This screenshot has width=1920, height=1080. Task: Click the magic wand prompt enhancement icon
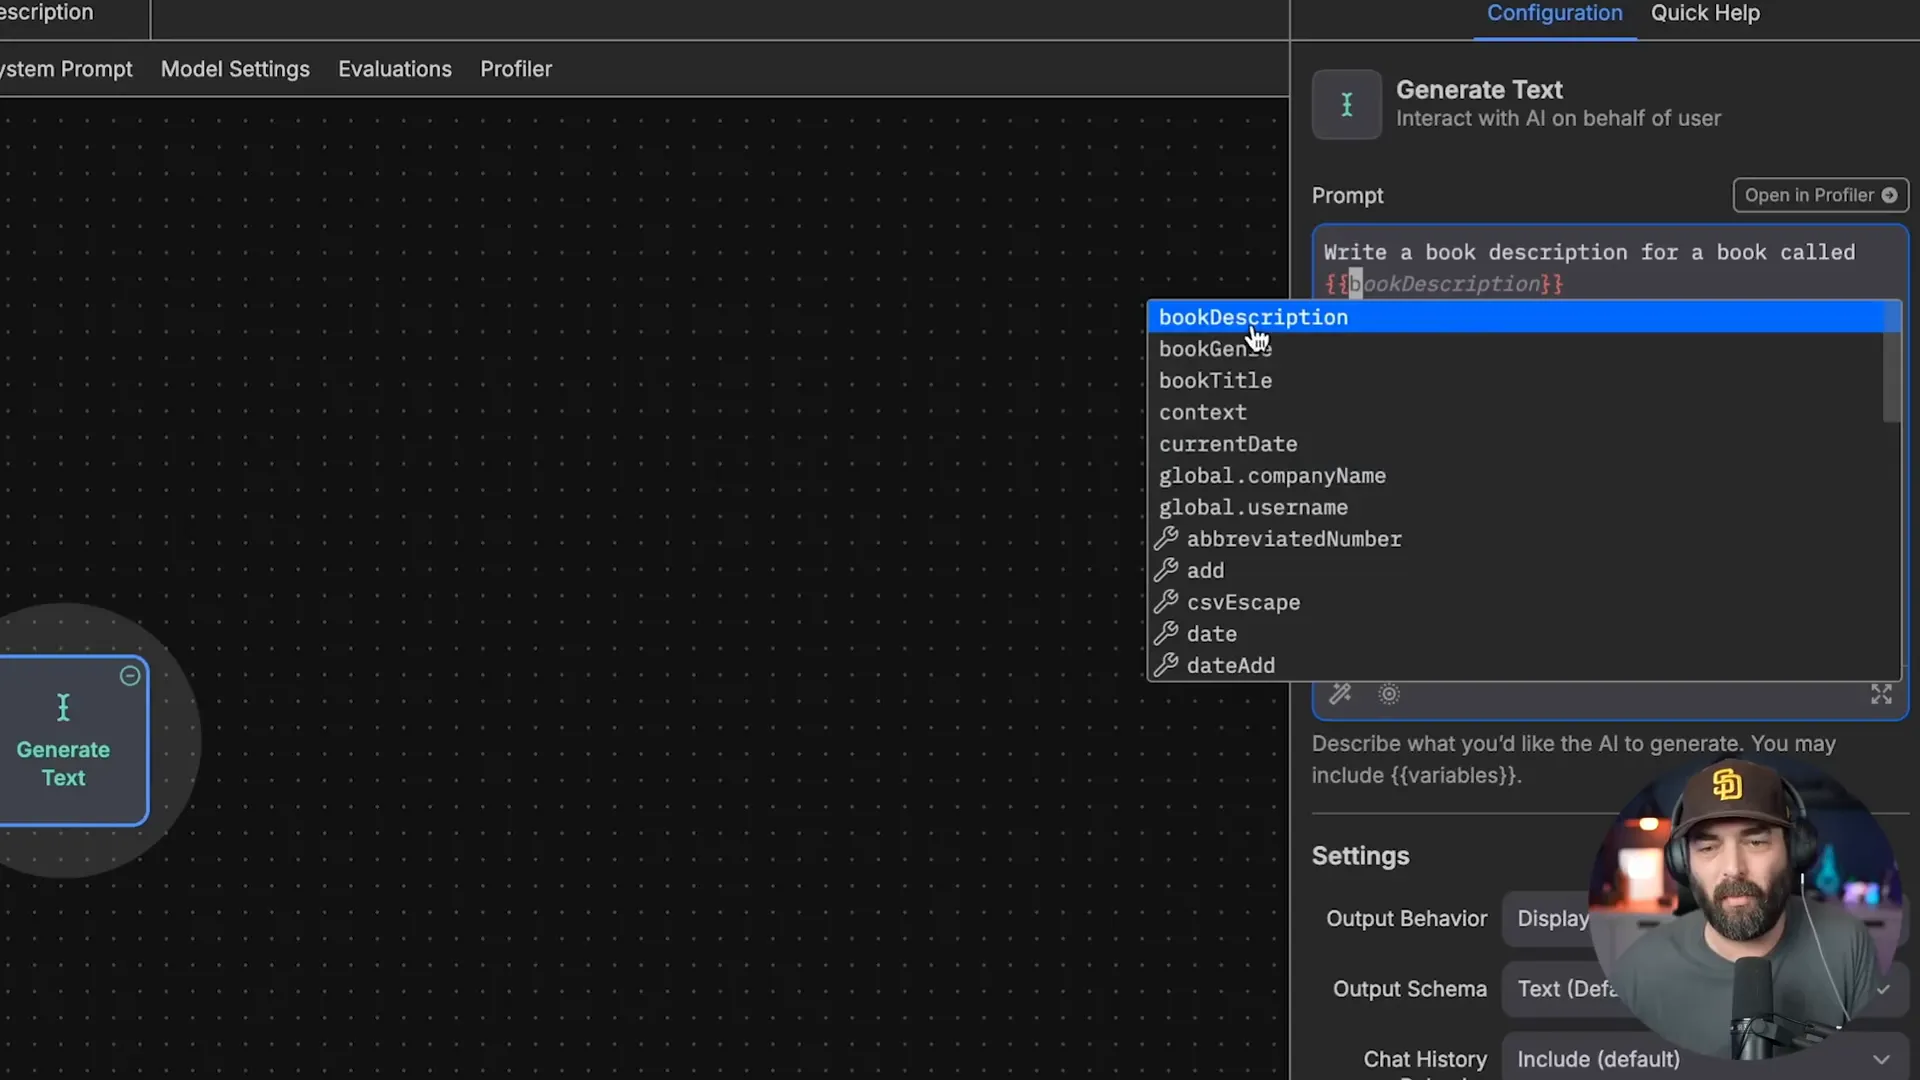click(1340, 693)
